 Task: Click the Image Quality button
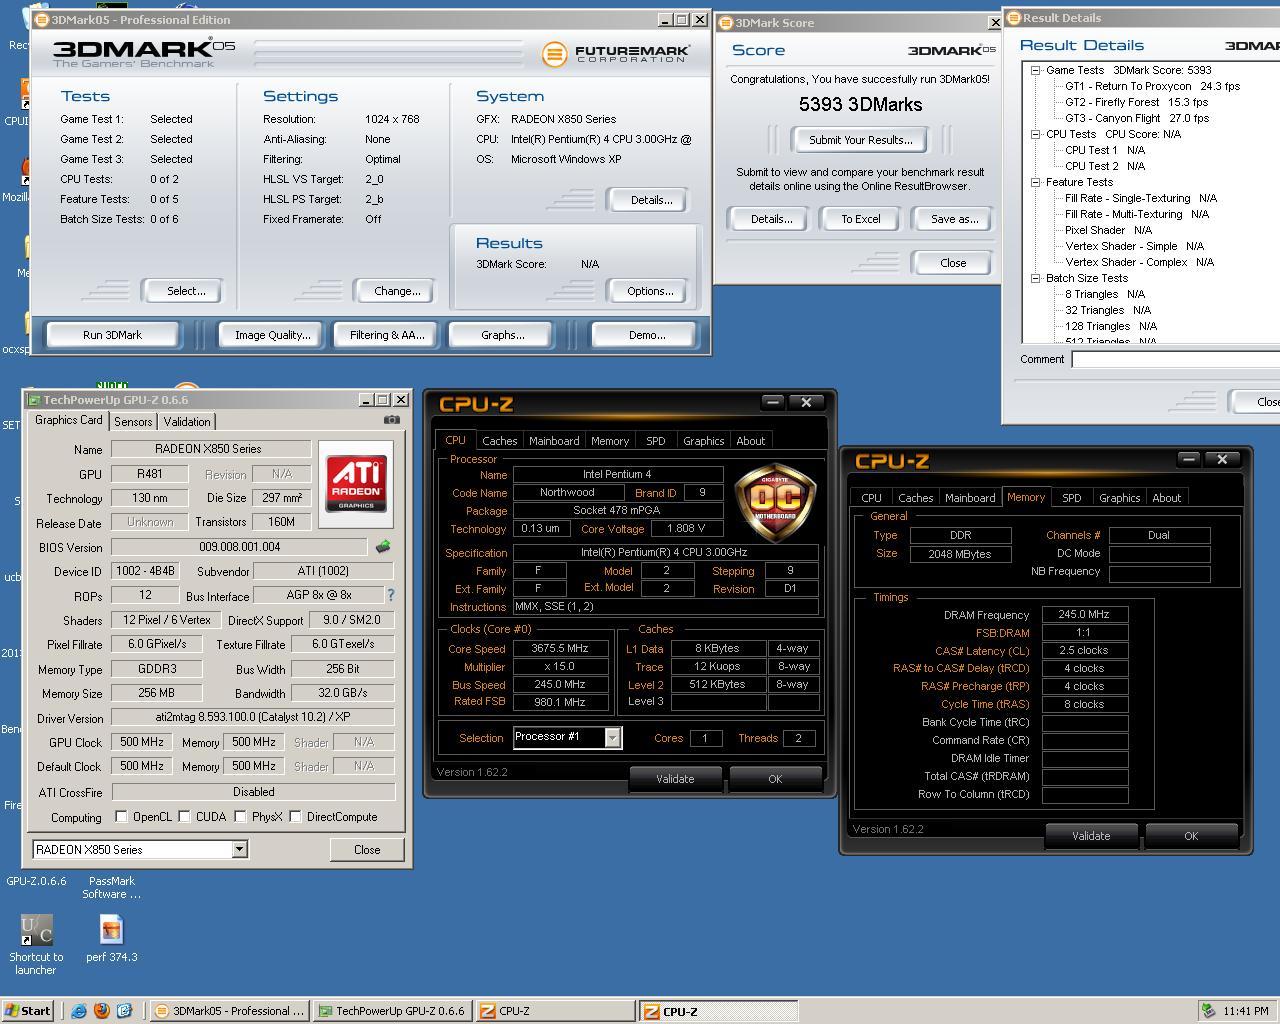[272, 335]
